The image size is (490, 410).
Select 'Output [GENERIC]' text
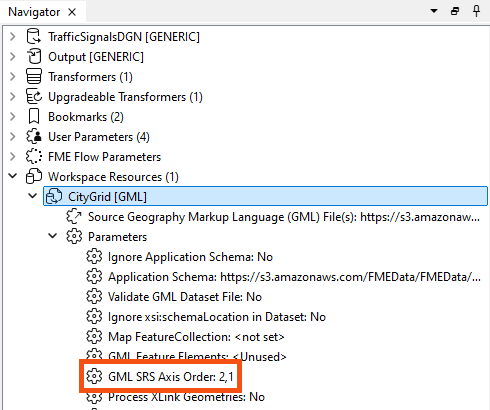(x=96, y=57)
